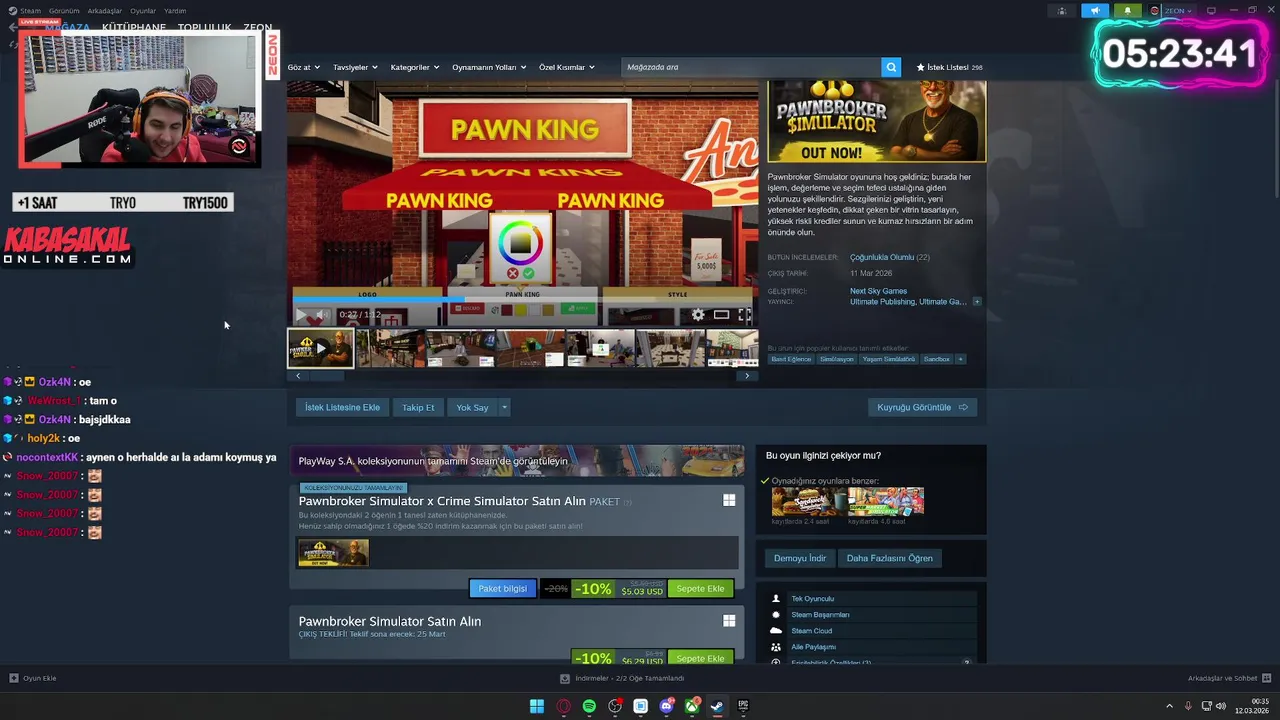This screenshot has width=1280, height=720.
Task: Open Spotify from the taskbar
Action: click(x=589, y=706)
